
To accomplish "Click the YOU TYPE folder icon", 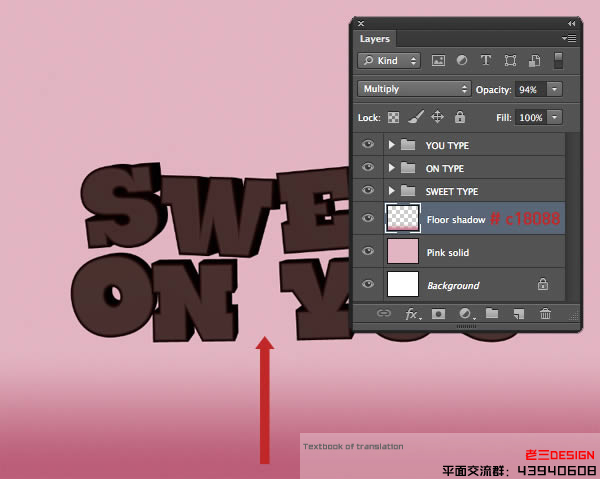I will coord(408,145).
